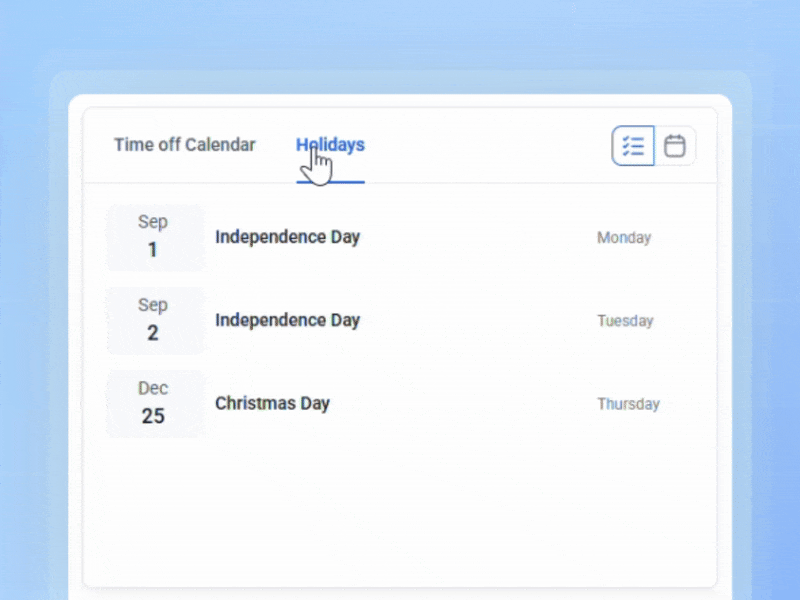The width and height of the screenshot is (800, 600).
Task: Click the Sep label above day 2
Action: coord(153,305)
